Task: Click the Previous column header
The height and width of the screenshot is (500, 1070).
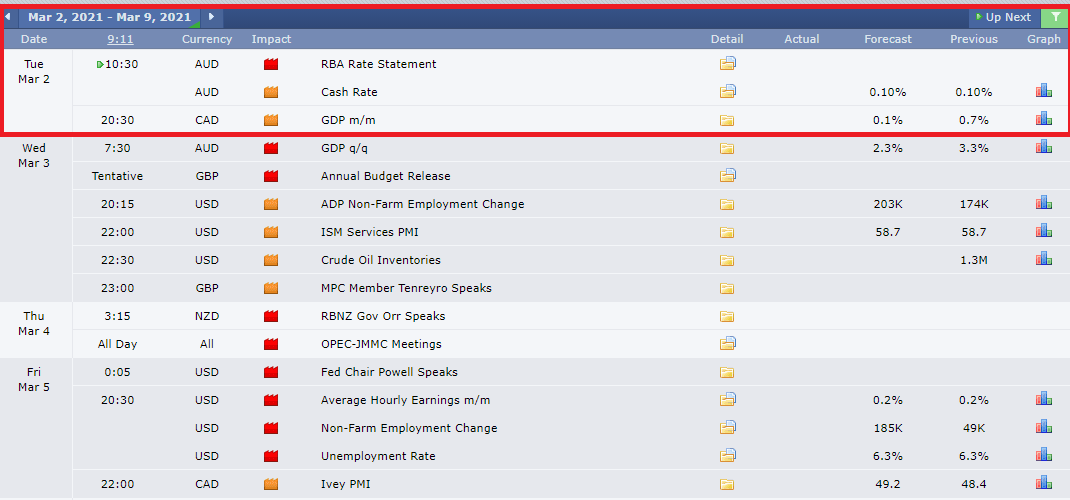Action: [x=974, y=39]
